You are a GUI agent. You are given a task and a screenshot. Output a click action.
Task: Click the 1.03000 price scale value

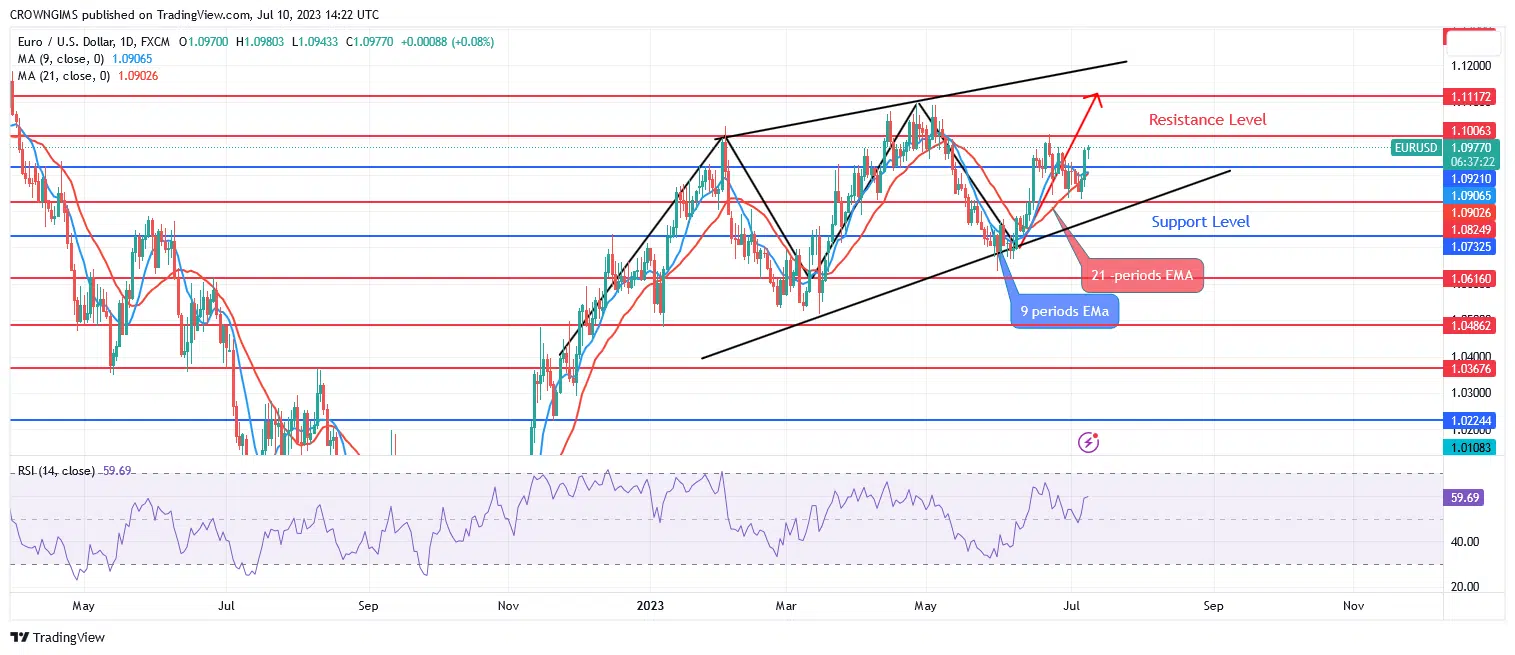(1470, 393)
